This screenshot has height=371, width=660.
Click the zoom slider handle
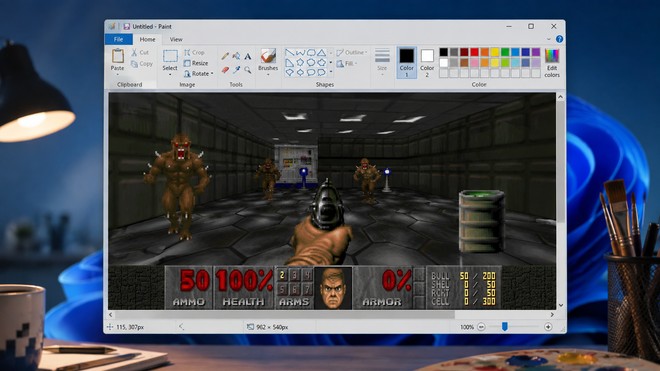click(505, 326)
